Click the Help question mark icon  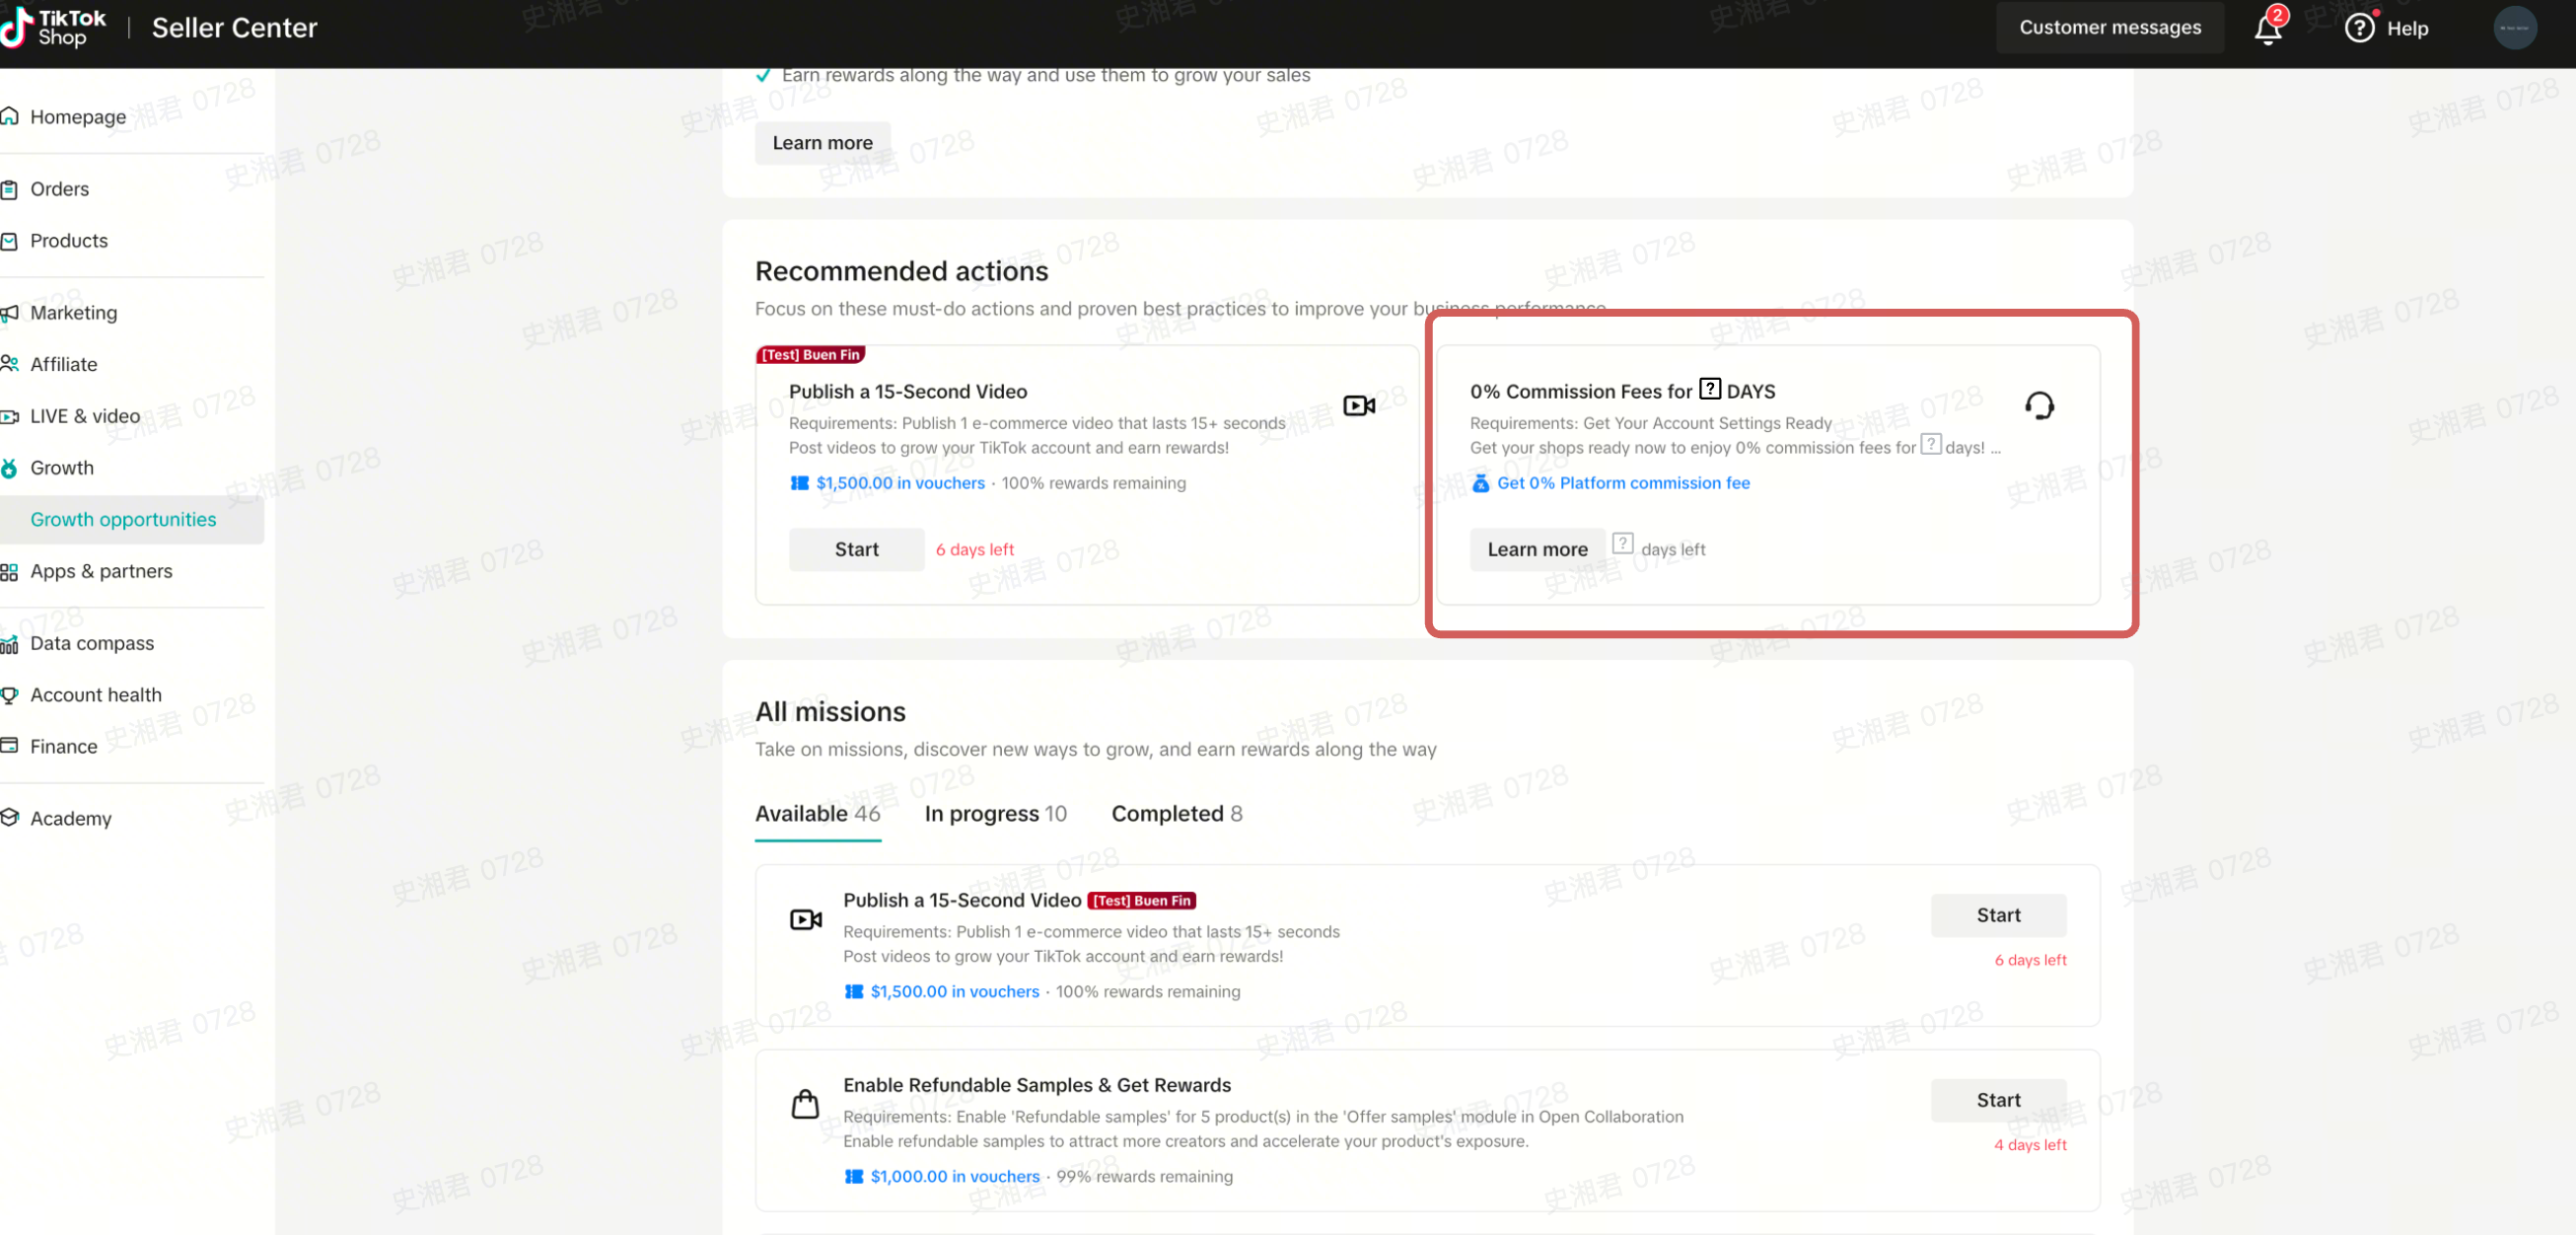pos(2359,28)
